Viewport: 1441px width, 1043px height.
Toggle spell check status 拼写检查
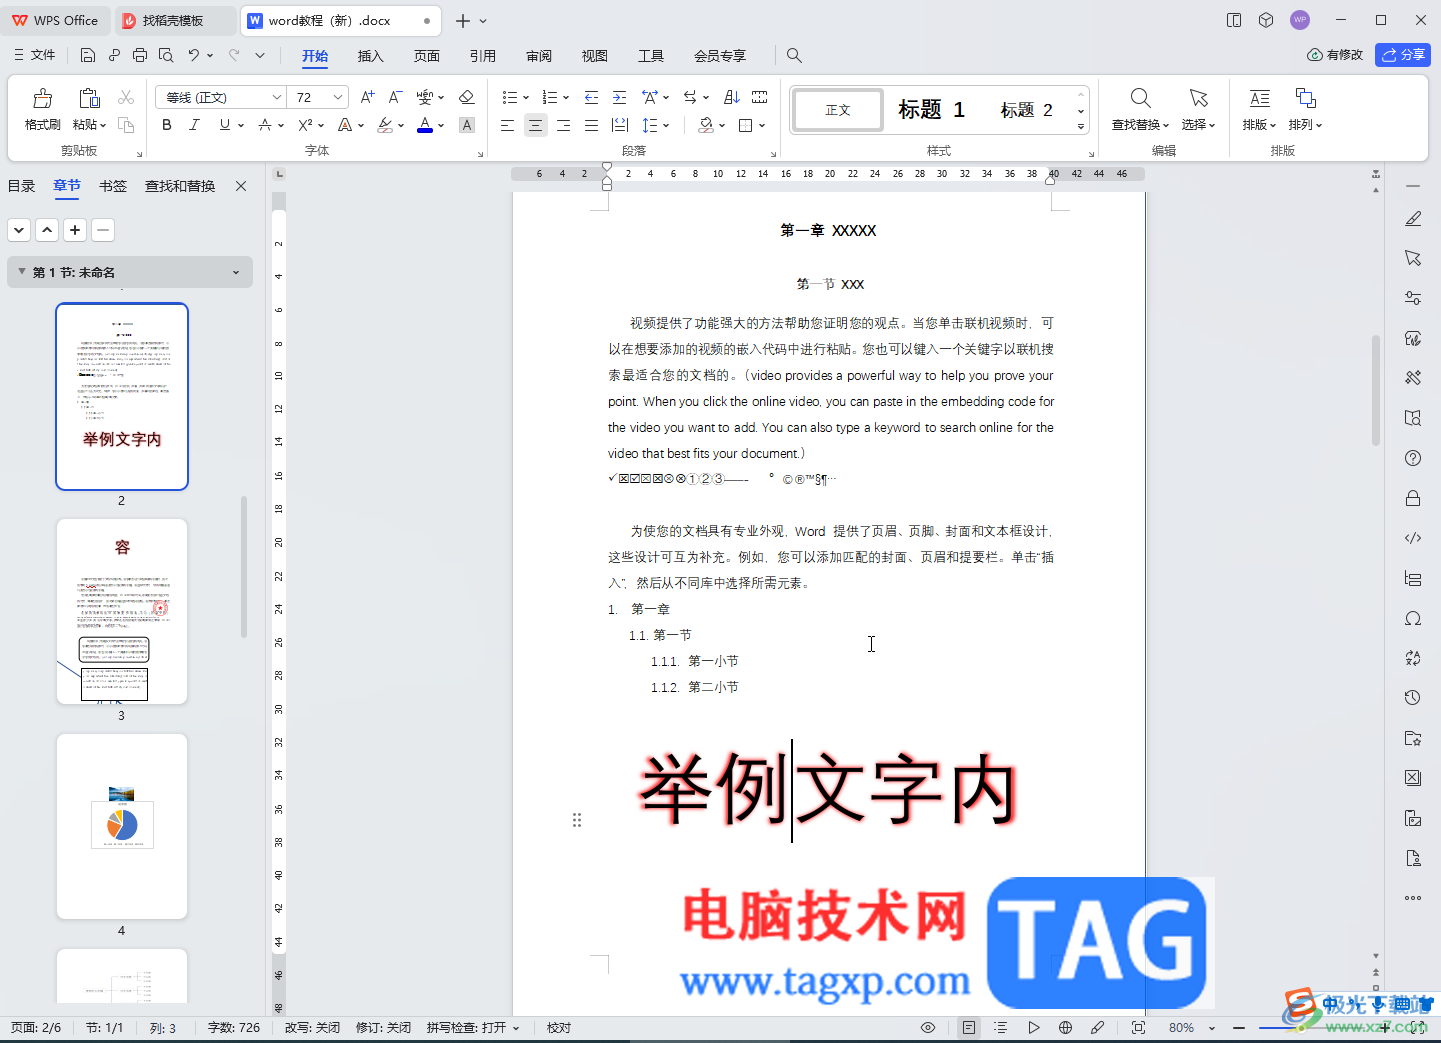(x=473, y=1027)
